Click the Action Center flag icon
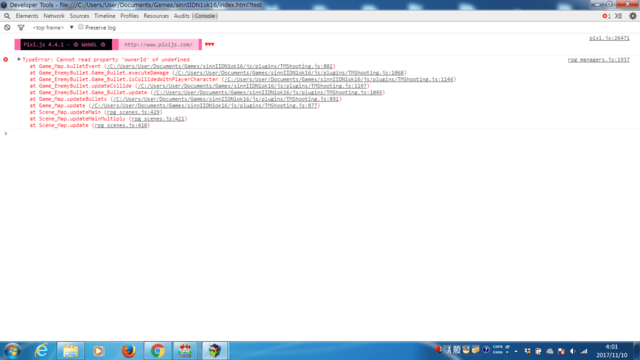 [x=561, y=351]
